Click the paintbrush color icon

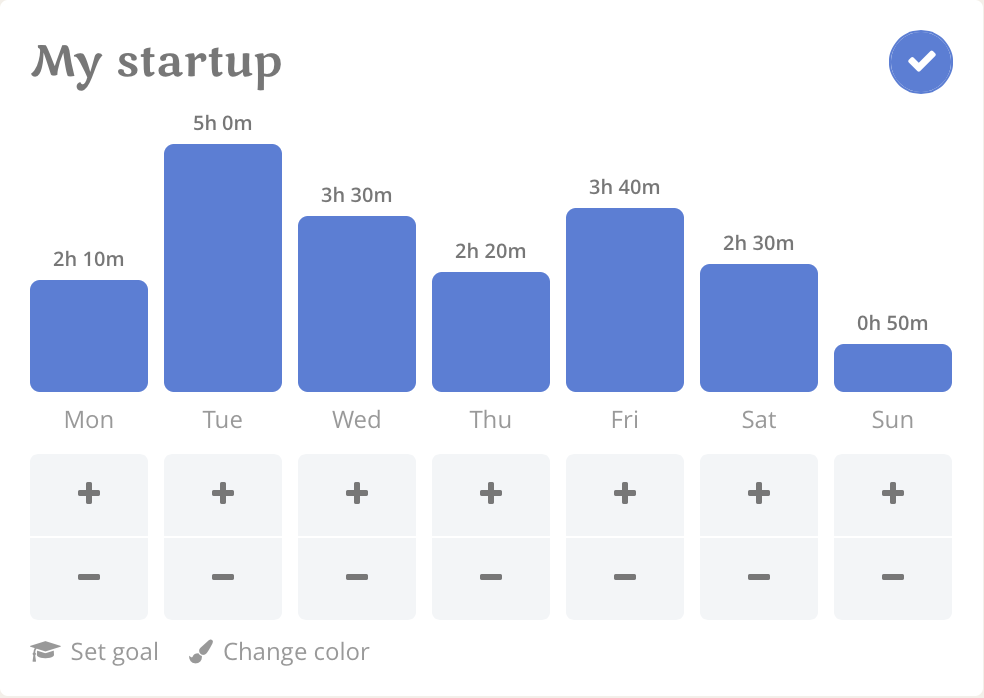click(x=201, y=652)
